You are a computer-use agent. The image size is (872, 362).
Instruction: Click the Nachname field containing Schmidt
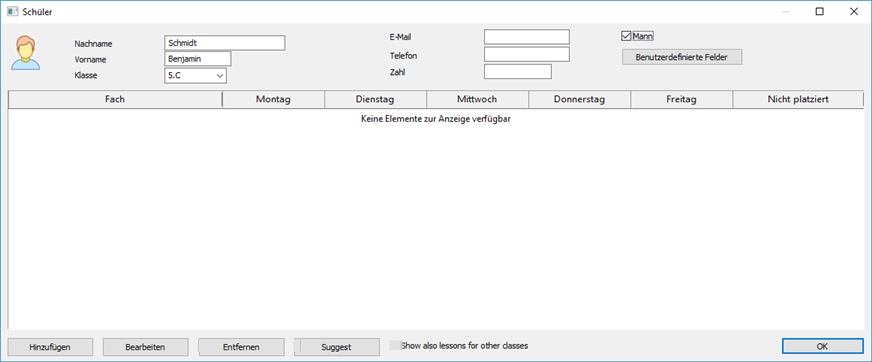pos(225,43)
